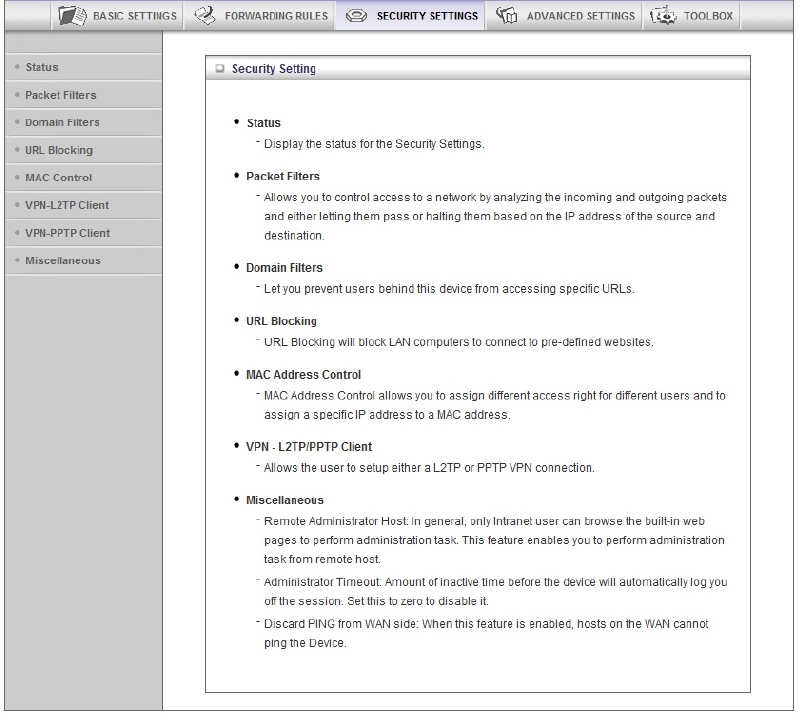Open the Toolbox tab

coord(692,16)
